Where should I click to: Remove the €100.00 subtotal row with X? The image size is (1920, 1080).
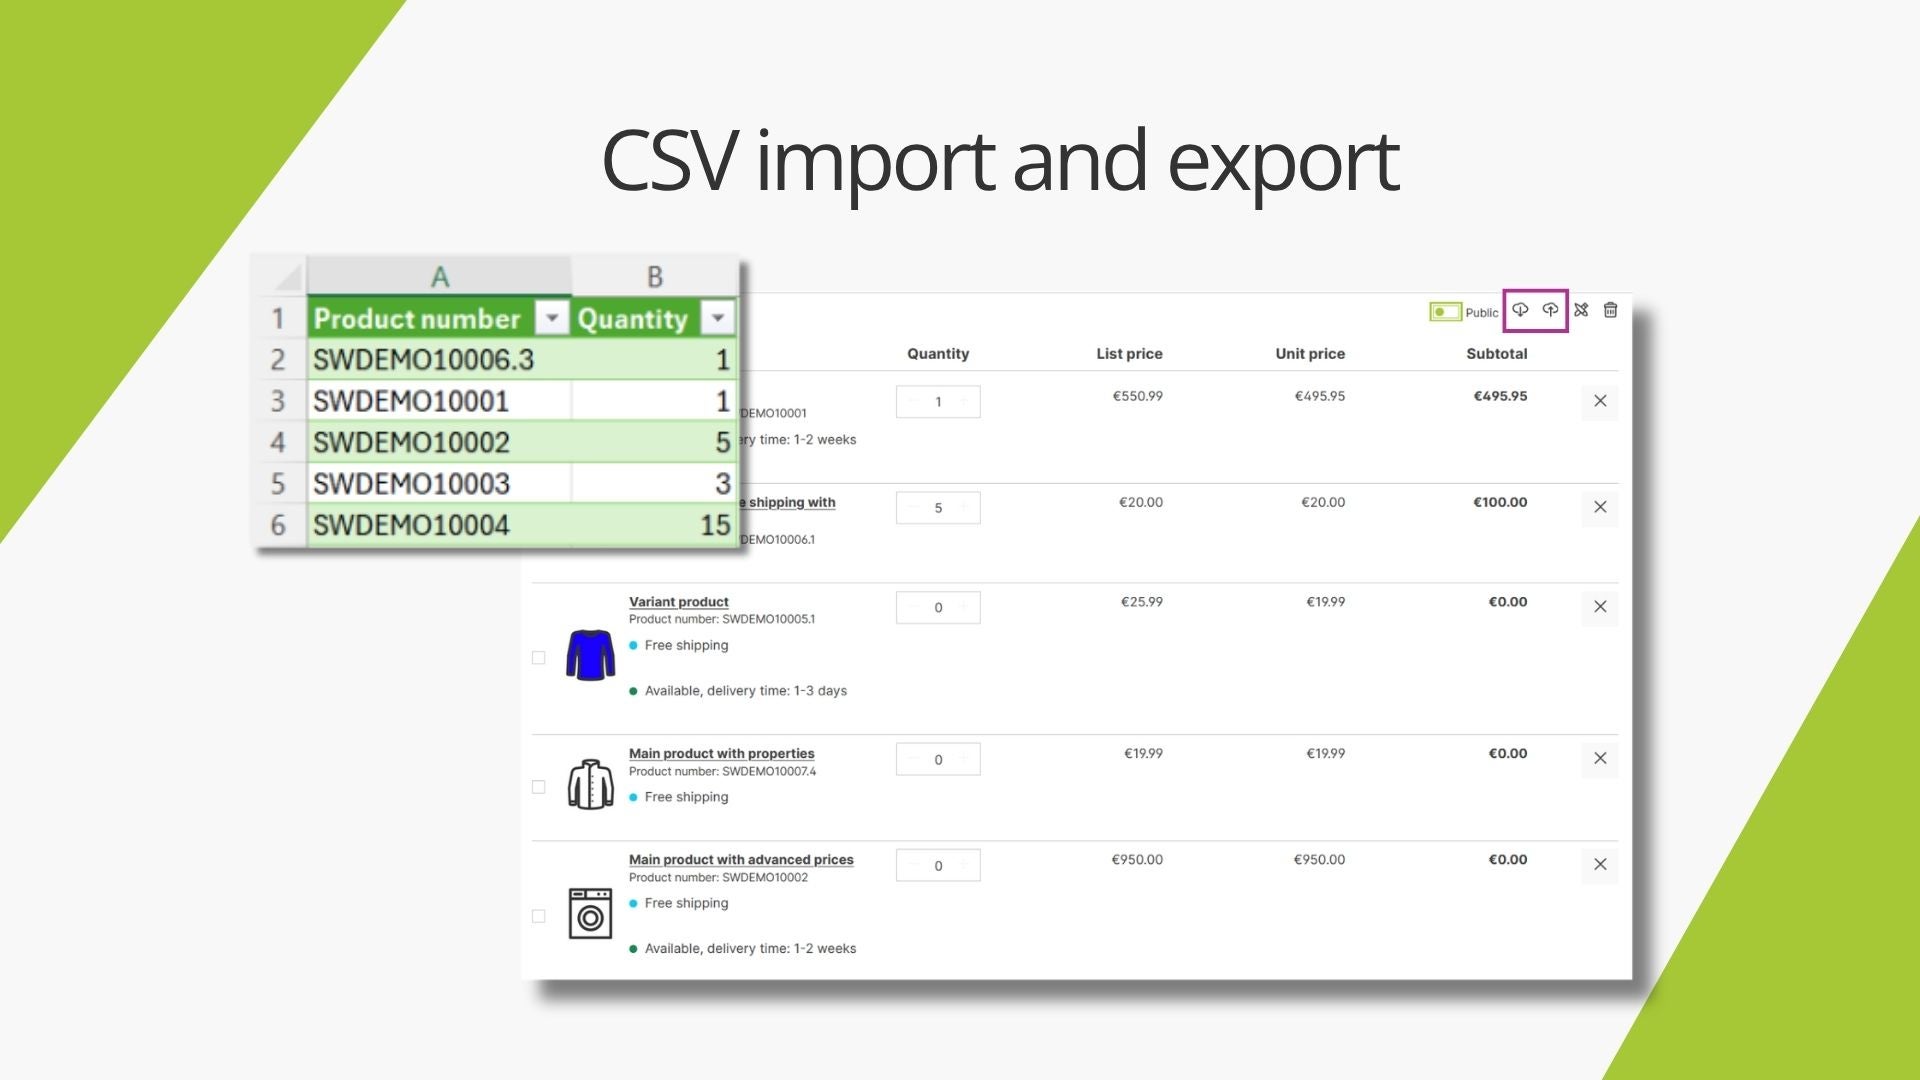click(1600, 507)
